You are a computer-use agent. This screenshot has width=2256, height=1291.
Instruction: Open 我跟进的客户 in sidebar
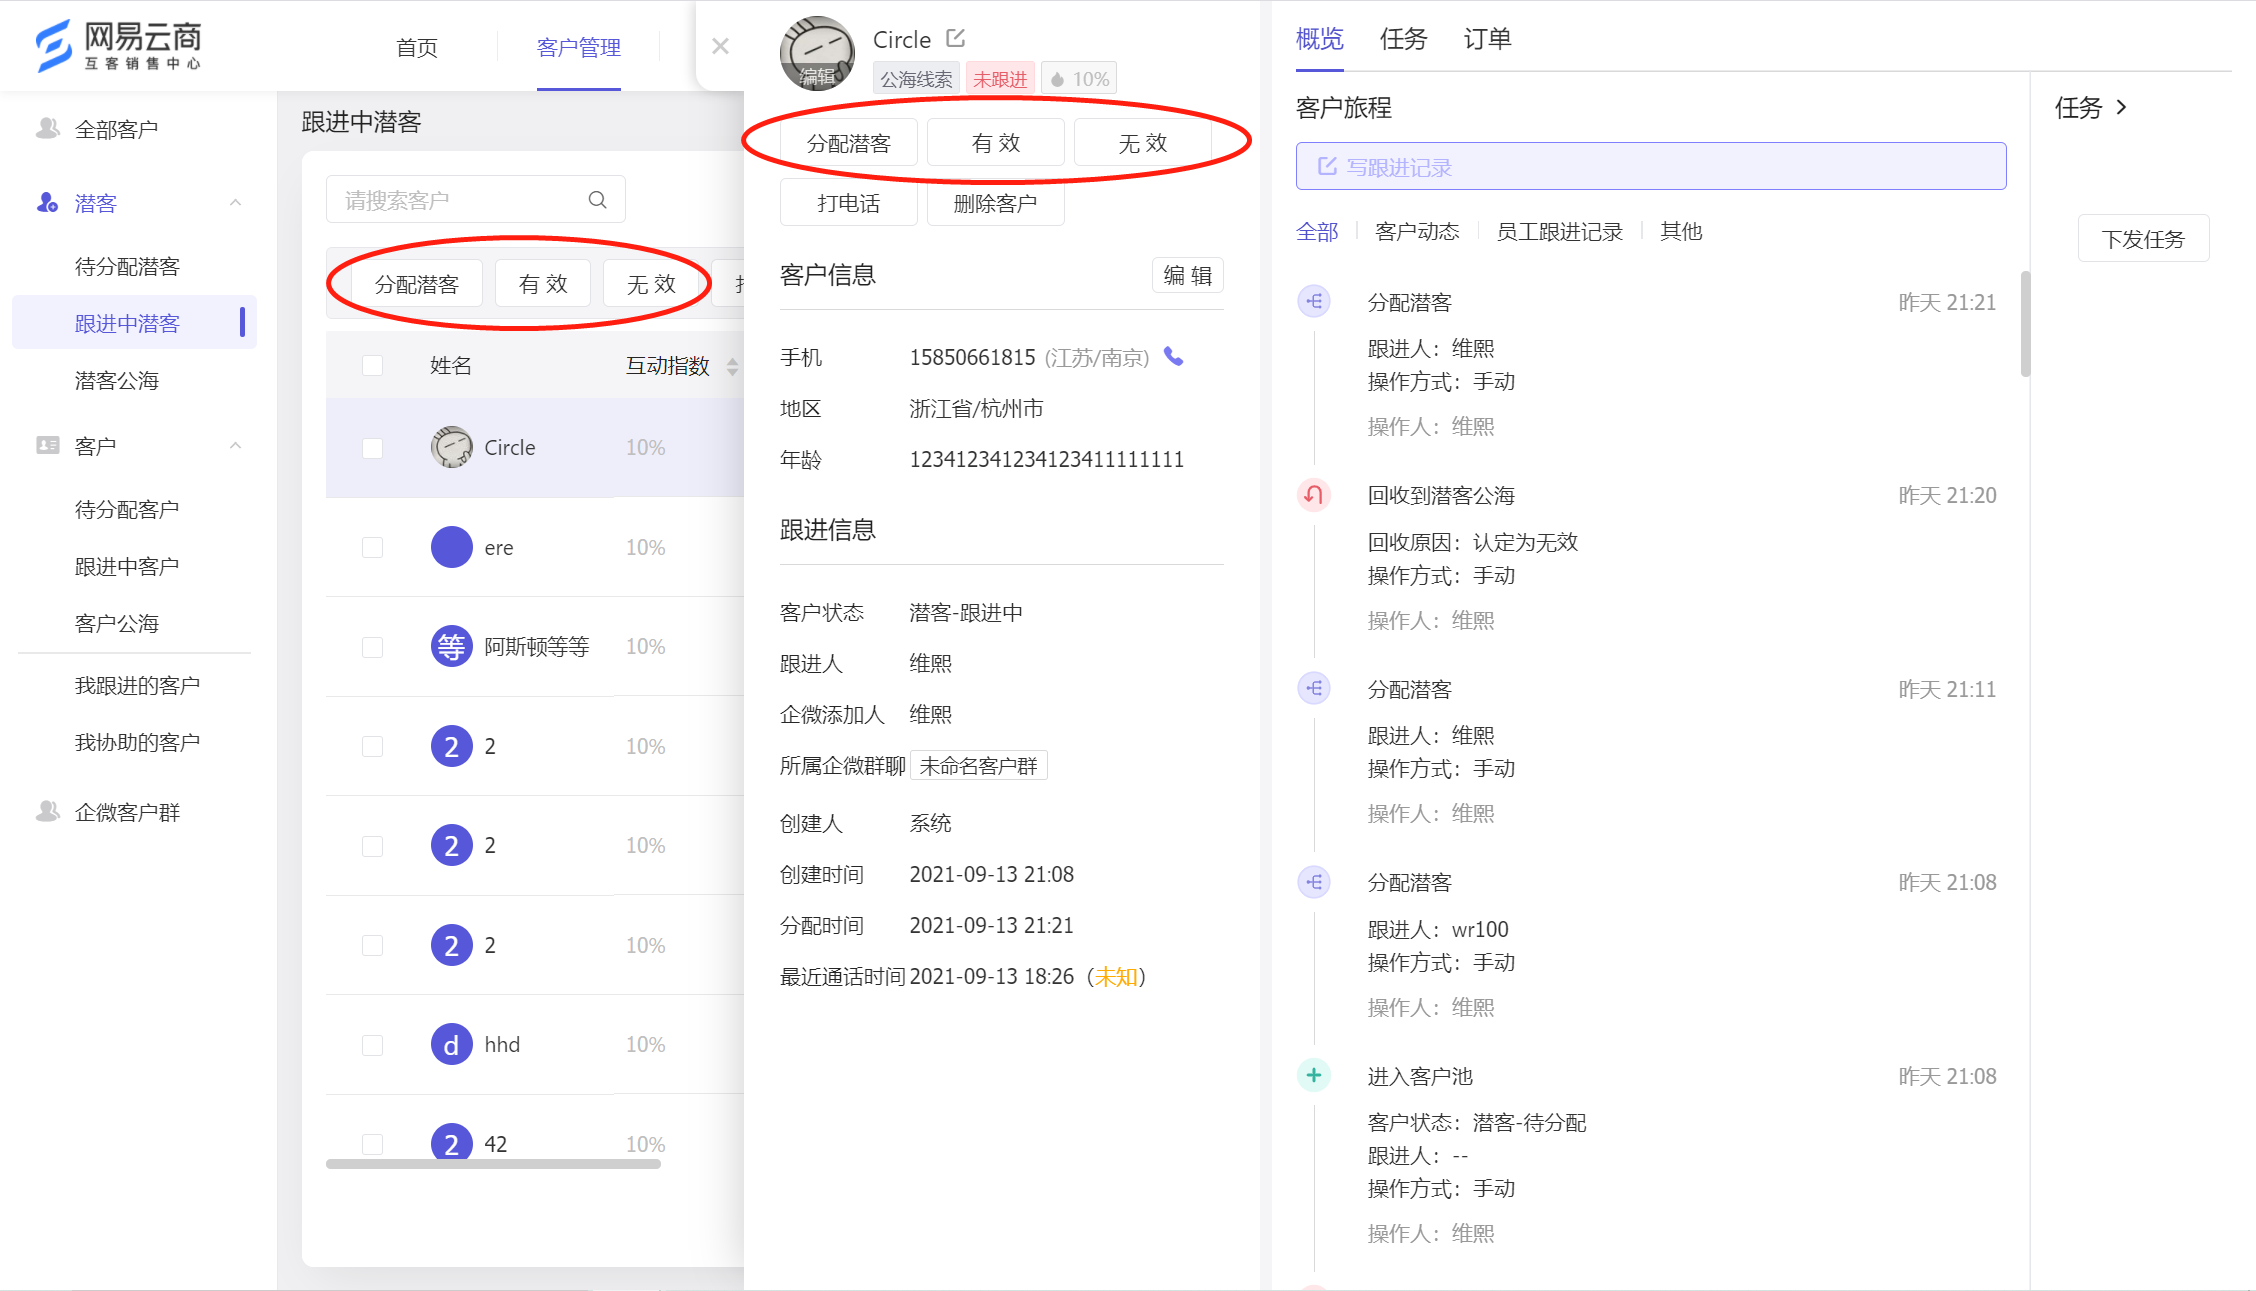137,685
